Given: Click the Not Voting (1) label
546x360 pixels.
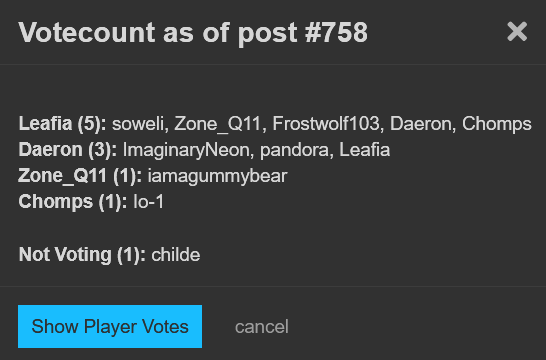Looking at the screenshot, I should [82, 255].
